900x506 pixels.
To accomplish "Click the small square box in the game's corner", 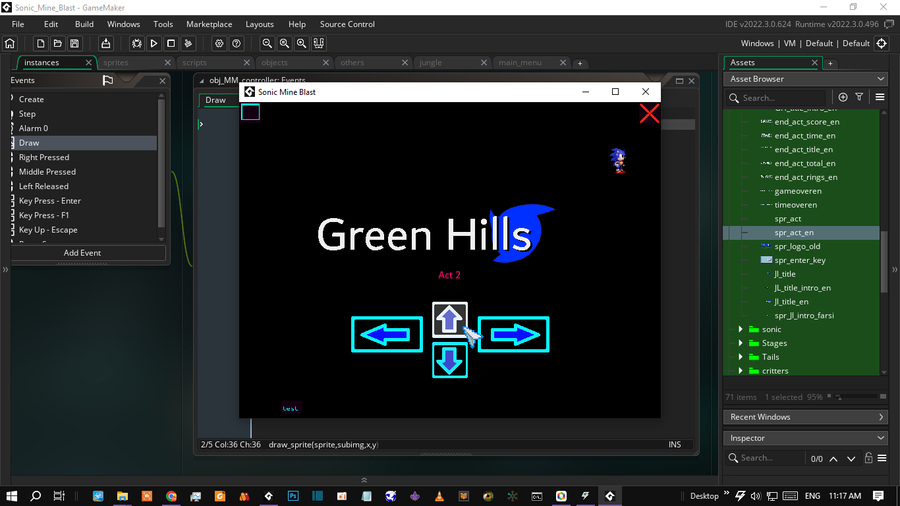I will [x=250, y=112].
